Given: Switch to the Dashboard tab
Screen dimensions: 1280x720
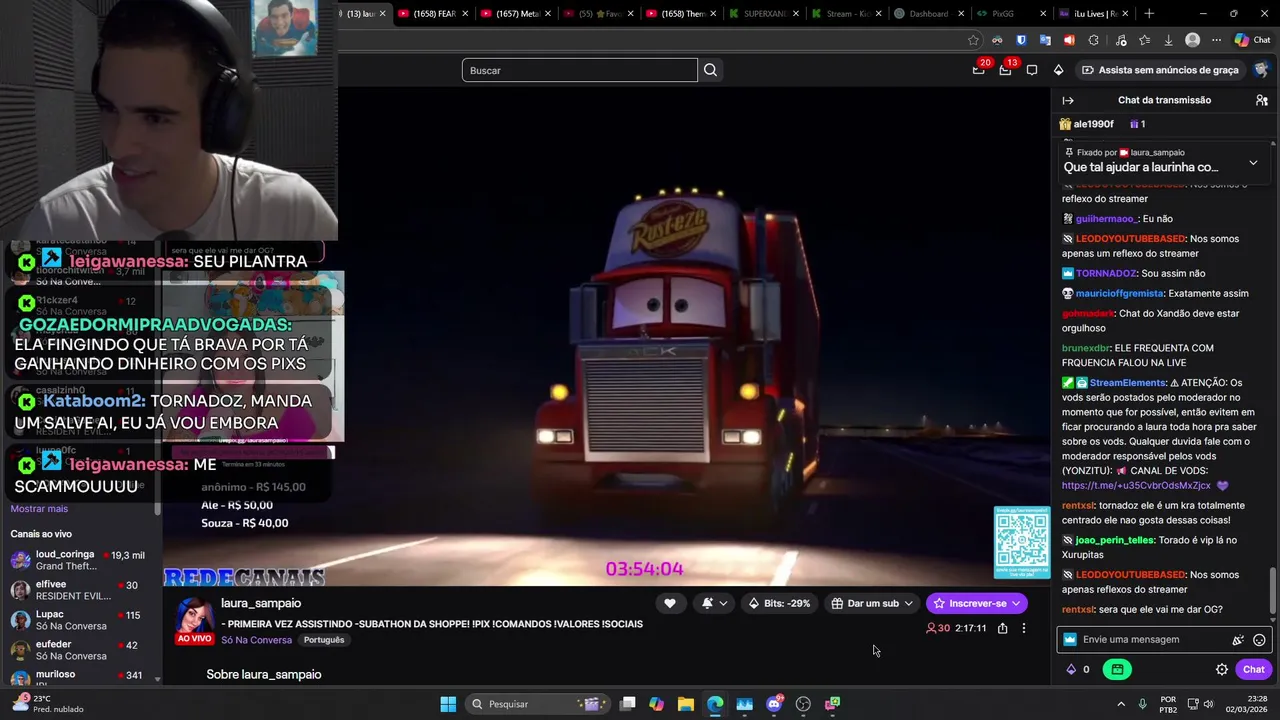Looking at the screenshot, I should tap(929, 14).
